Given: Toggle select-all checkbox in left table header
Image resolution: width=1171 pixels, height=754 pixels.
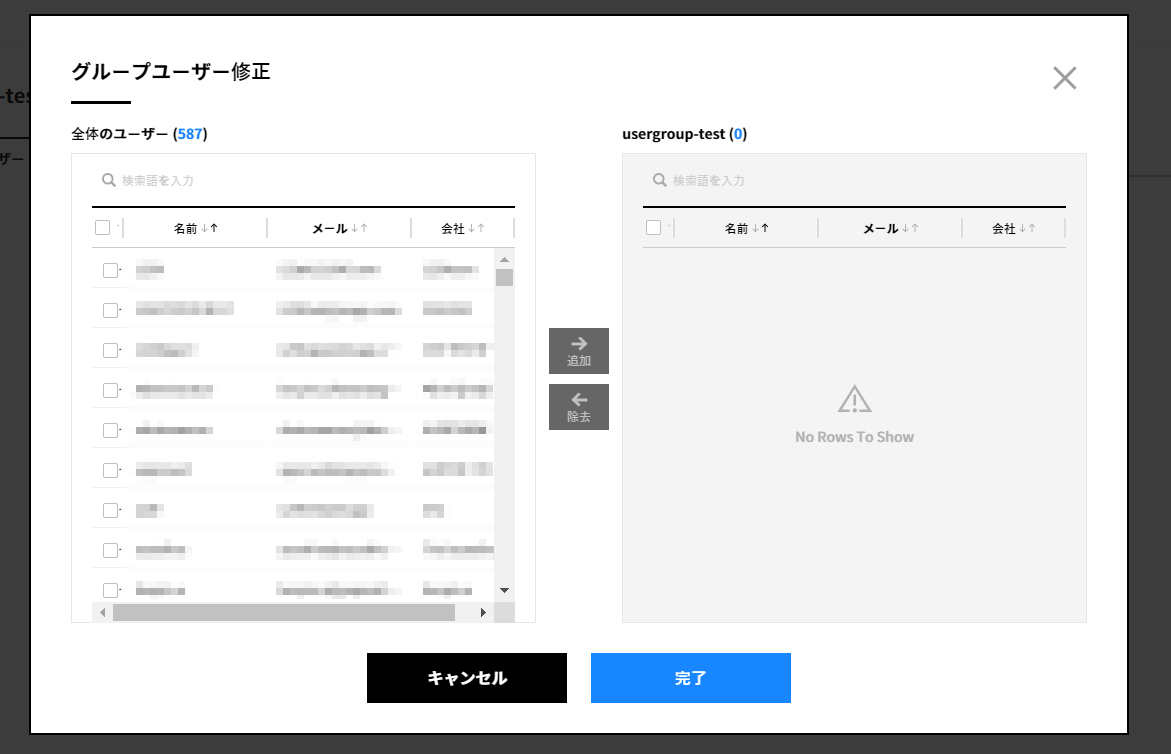Looking at the screenshot, I should pos(103,228).
